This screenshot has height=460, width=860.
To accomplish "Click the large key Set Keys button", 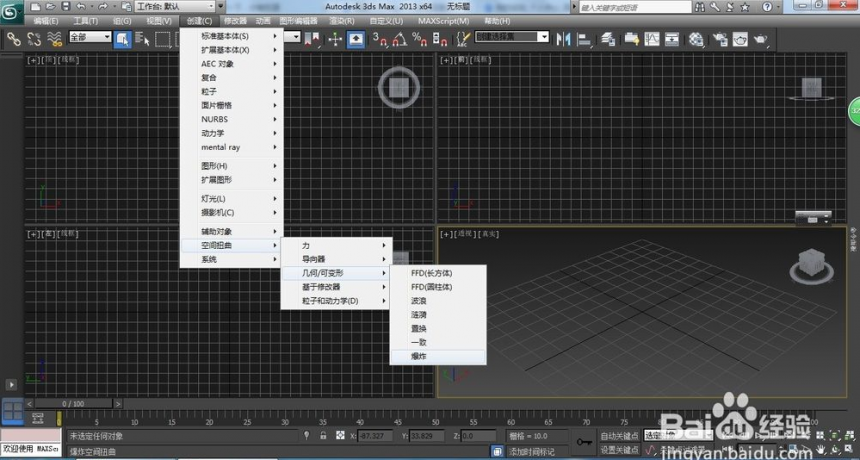I will point(583,442).
